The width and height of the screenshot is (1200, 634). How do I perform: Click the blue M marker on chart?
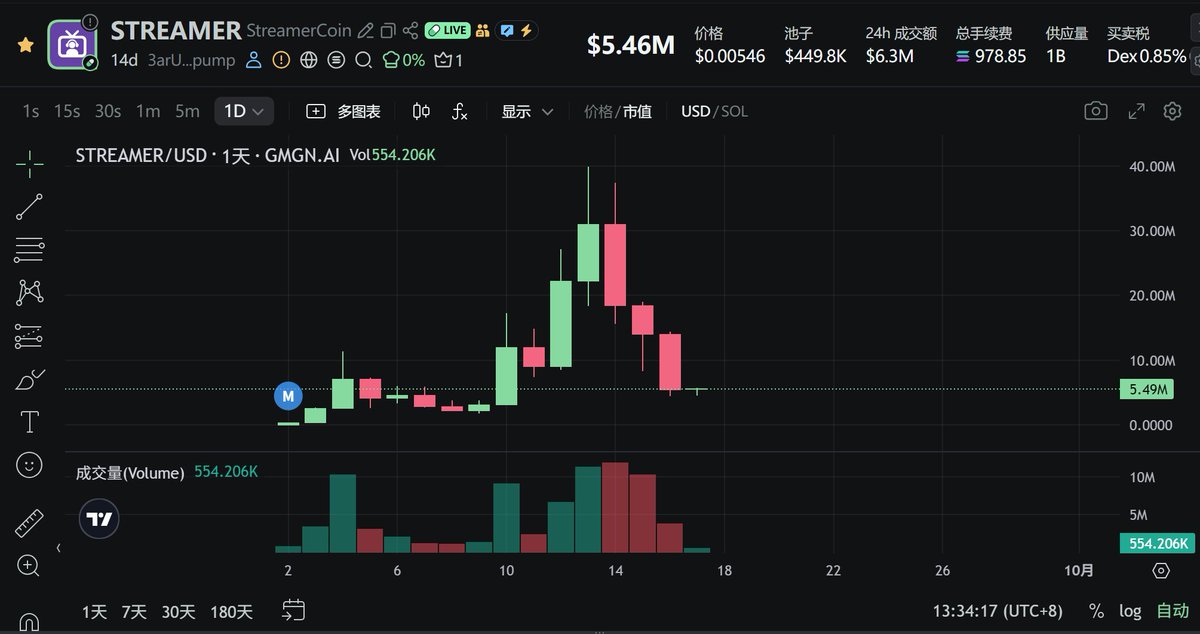point(288,396)
